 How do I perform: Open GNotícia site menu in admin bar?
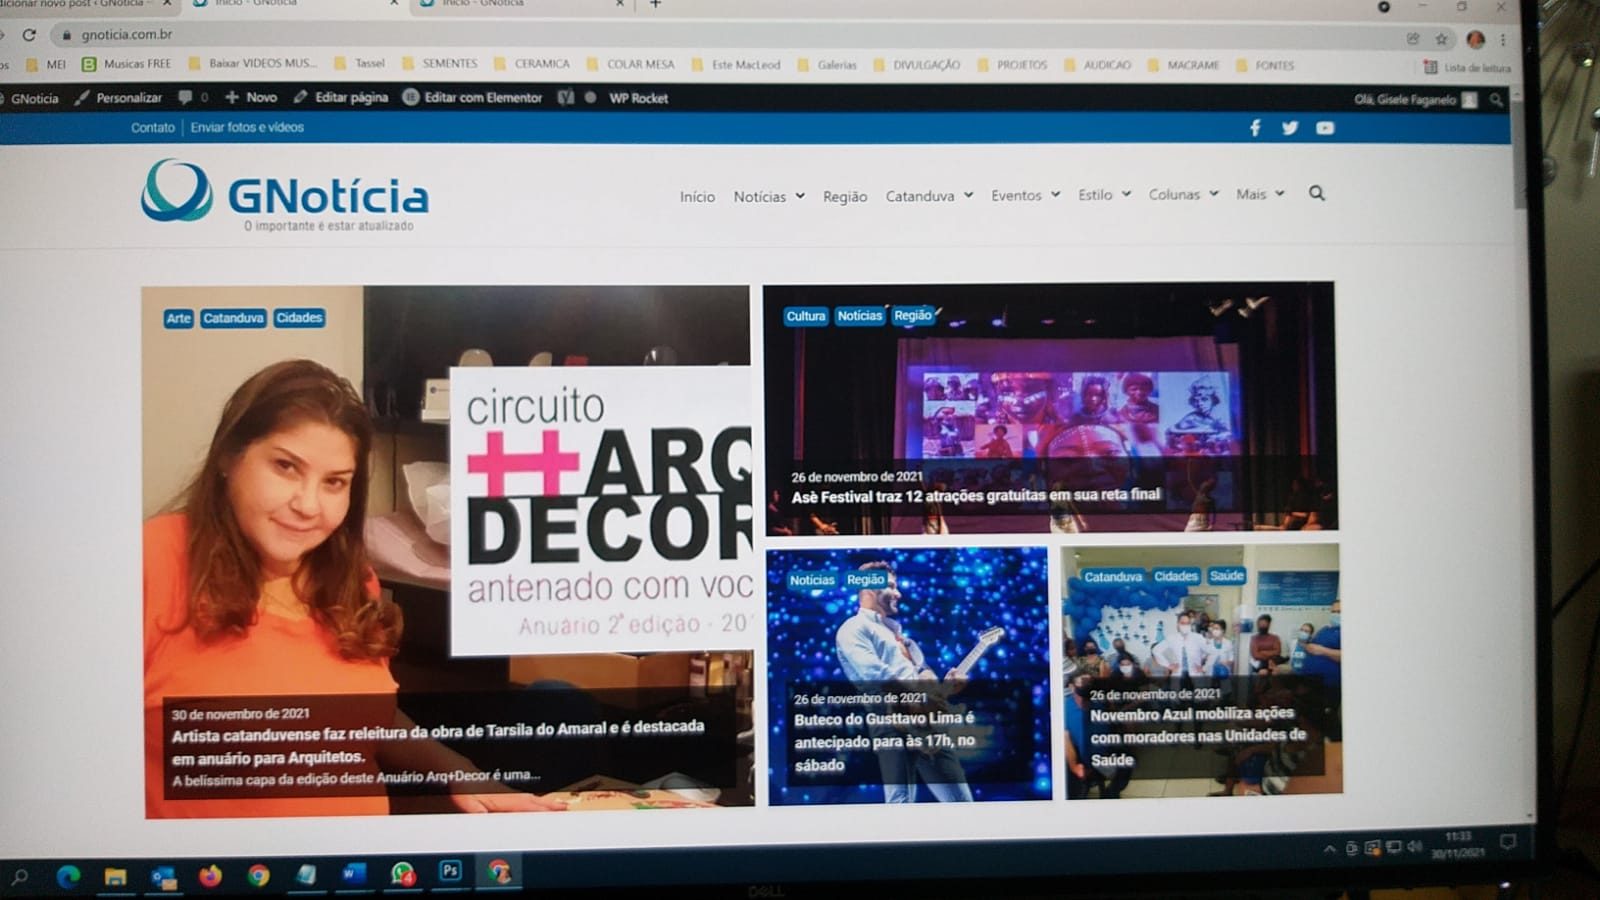pos(31,98)
